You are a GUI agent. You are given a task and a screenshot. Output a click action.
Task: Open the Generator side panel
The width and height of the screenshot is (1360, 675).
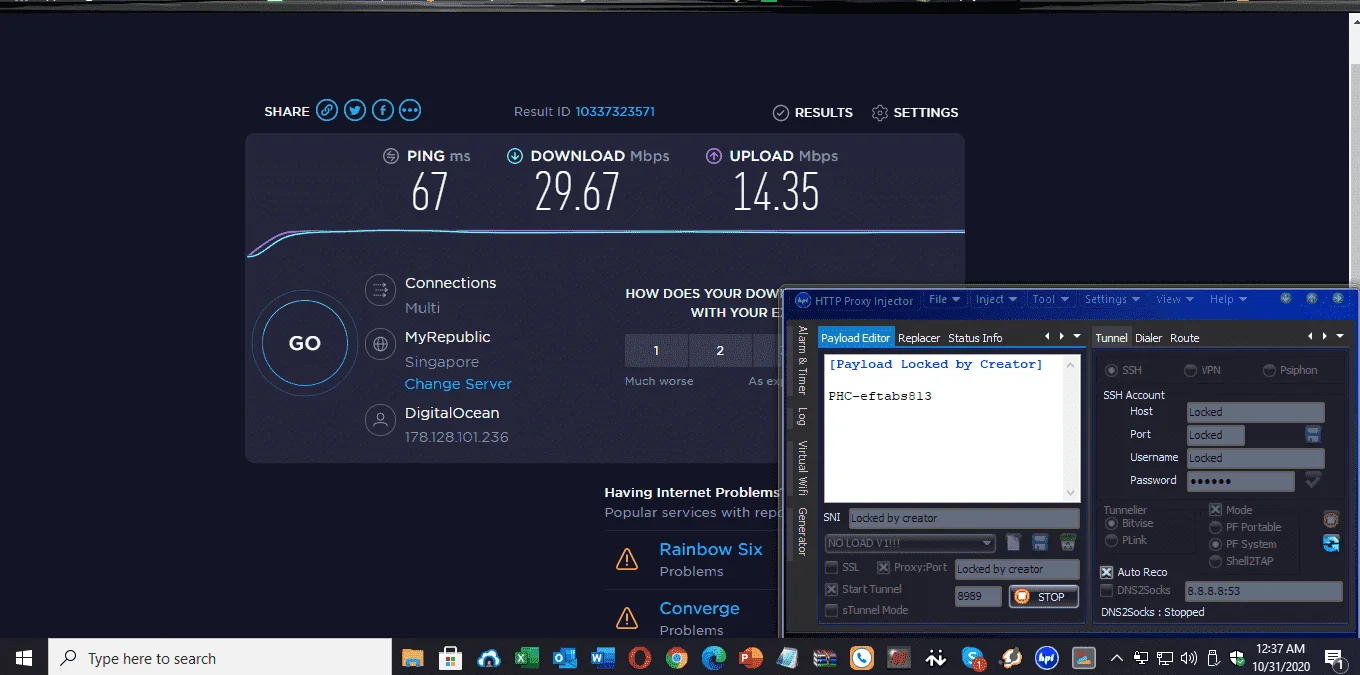802,531
